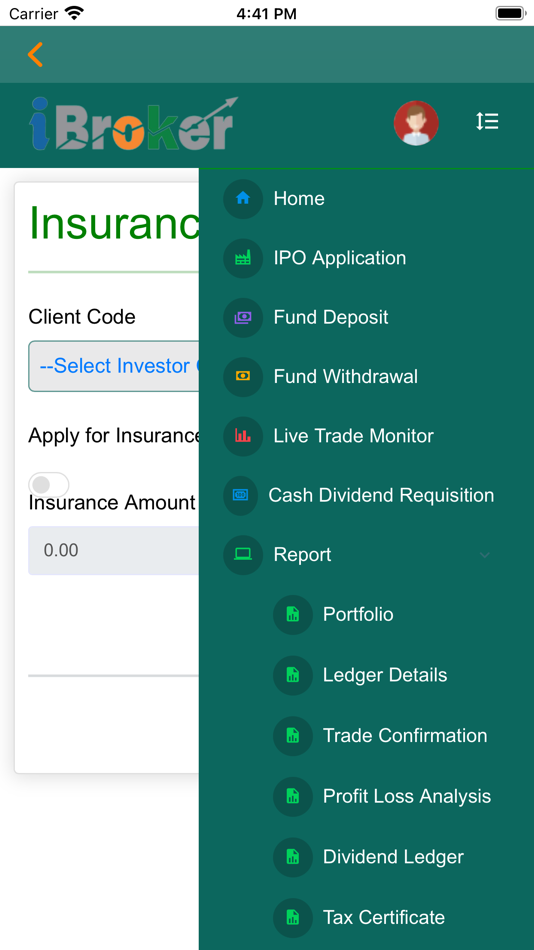
Task: Toggle the side menu list icon
Action: tap(487, 122)
